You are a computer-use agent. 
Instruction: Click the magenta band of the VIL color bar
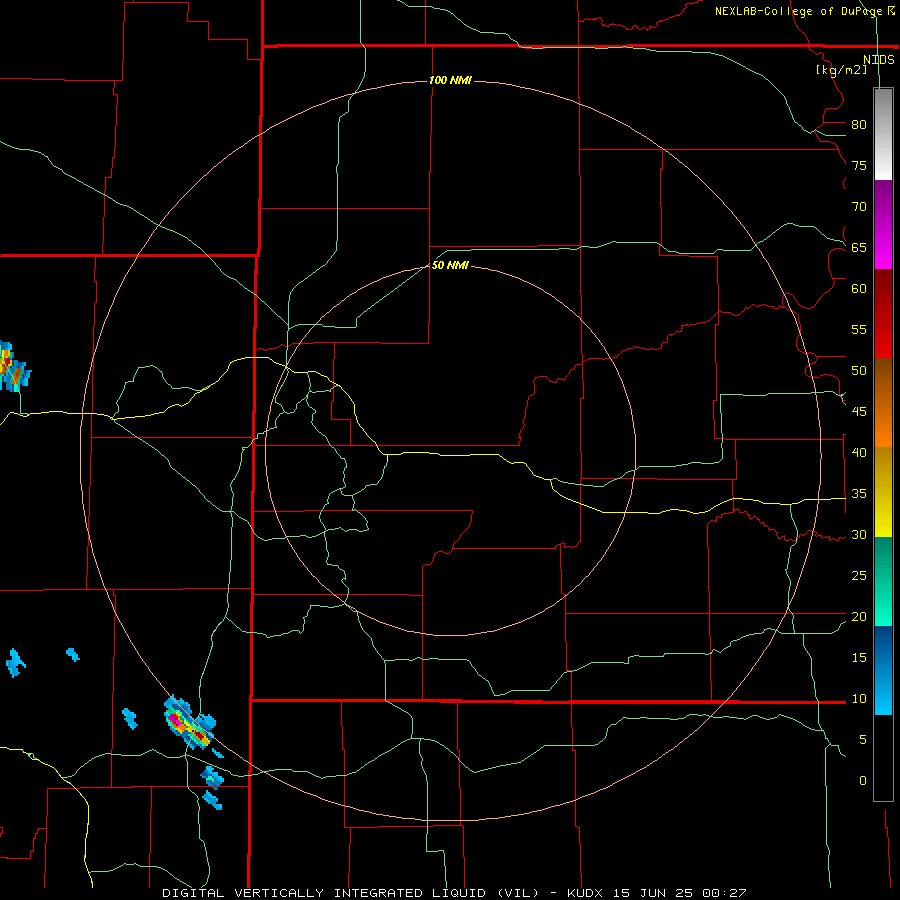[883, 224]
